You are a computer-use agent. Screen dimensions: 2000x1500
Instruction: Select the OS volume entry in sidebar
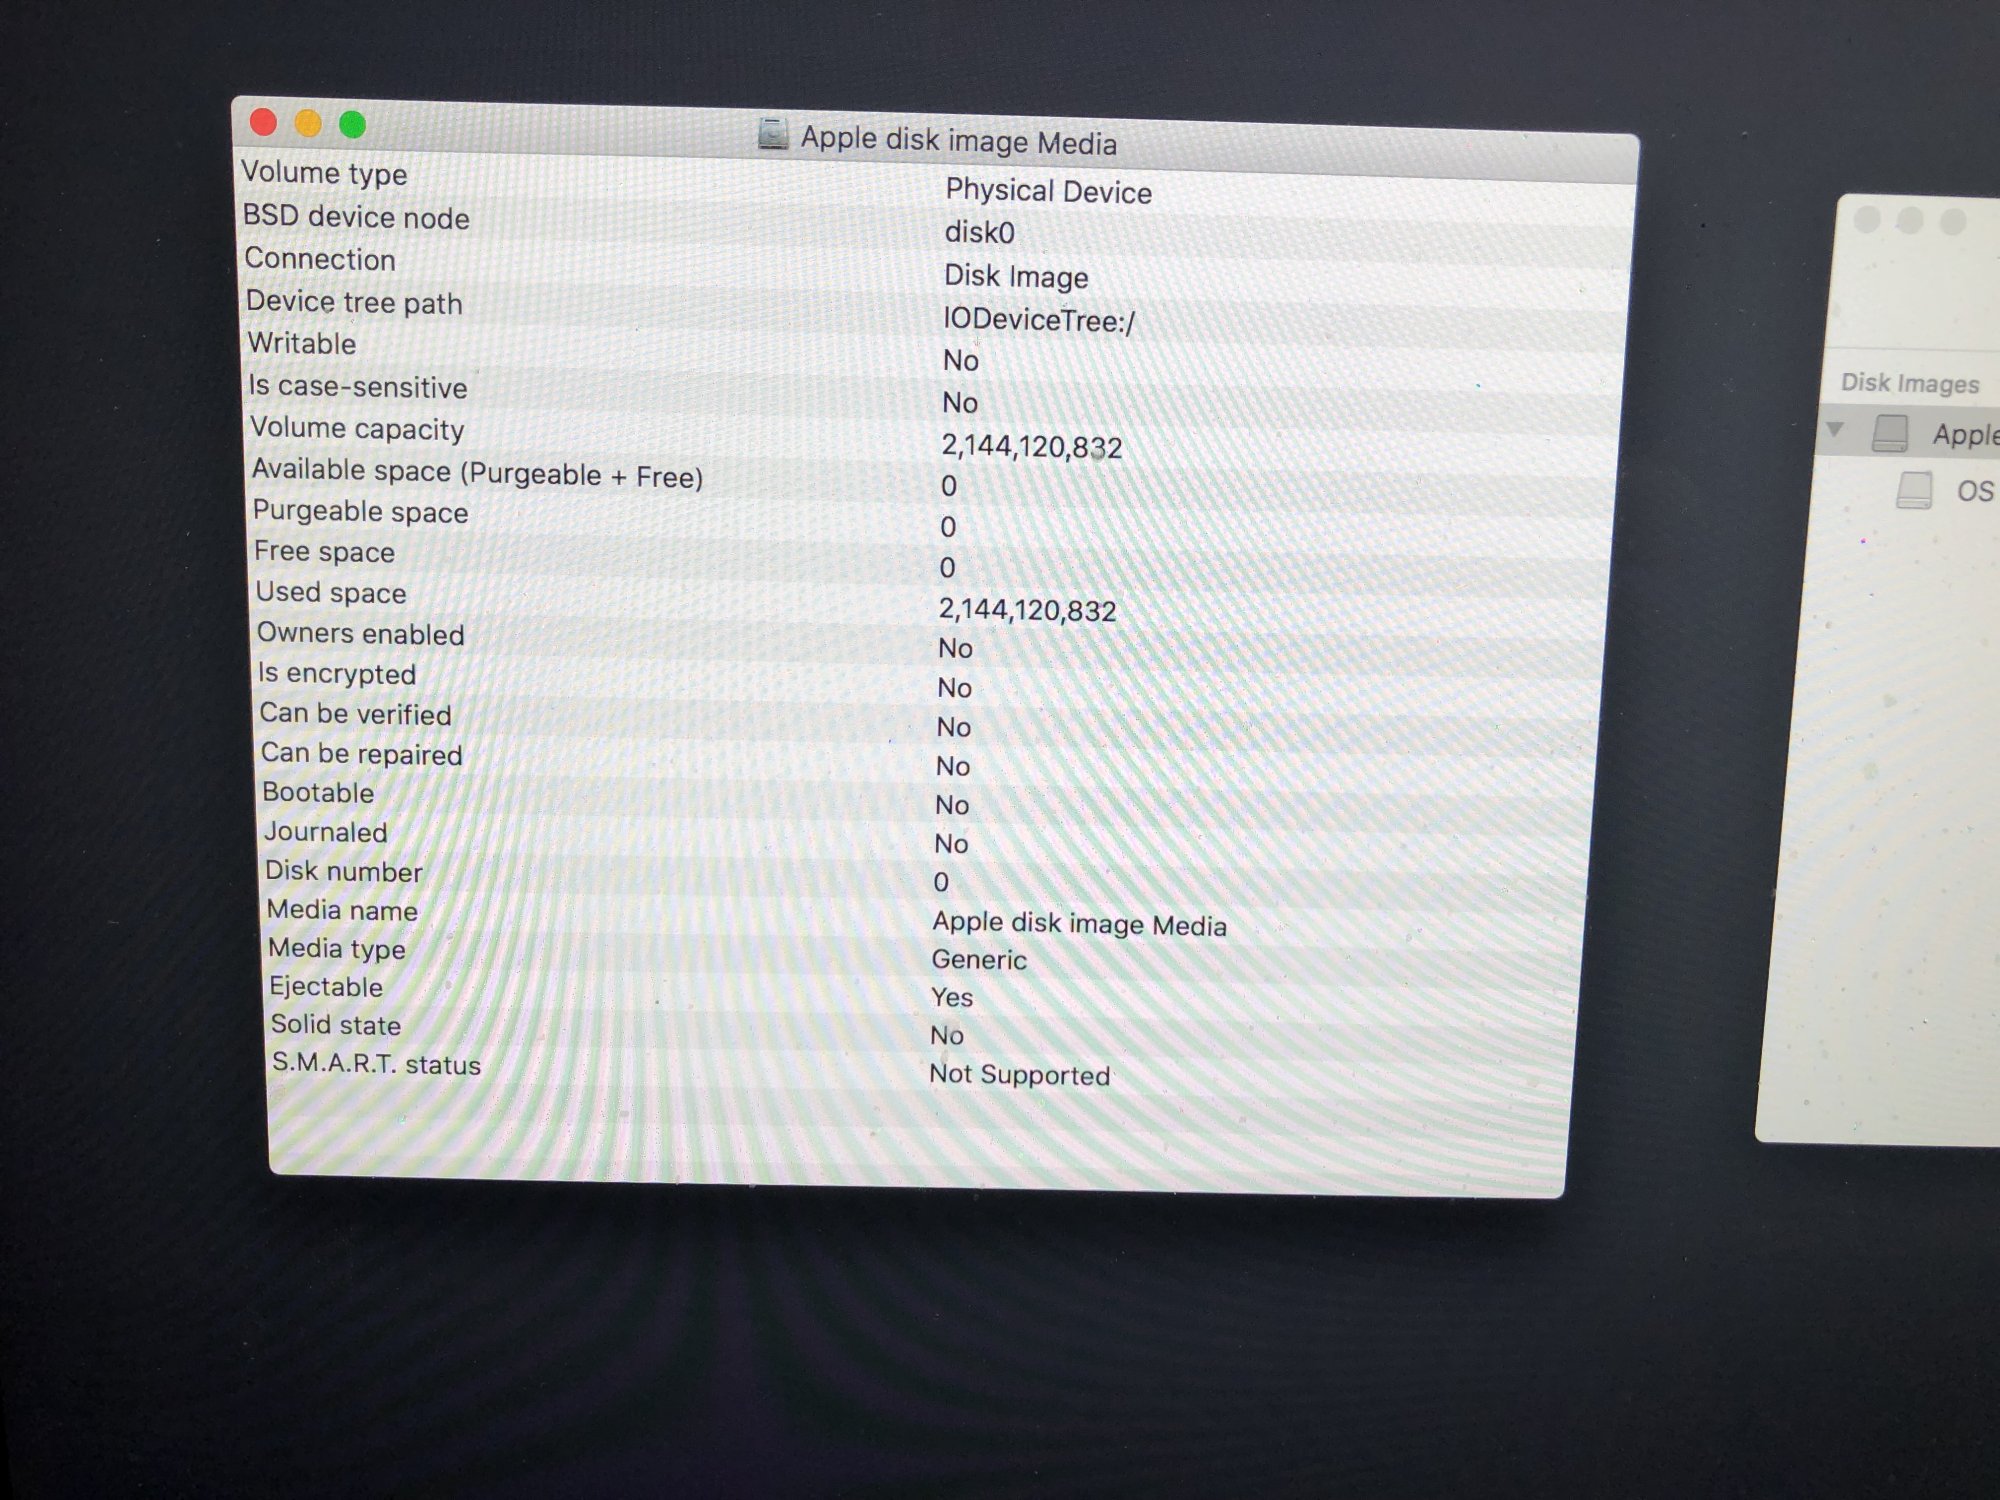click(x=1974, y=491)
